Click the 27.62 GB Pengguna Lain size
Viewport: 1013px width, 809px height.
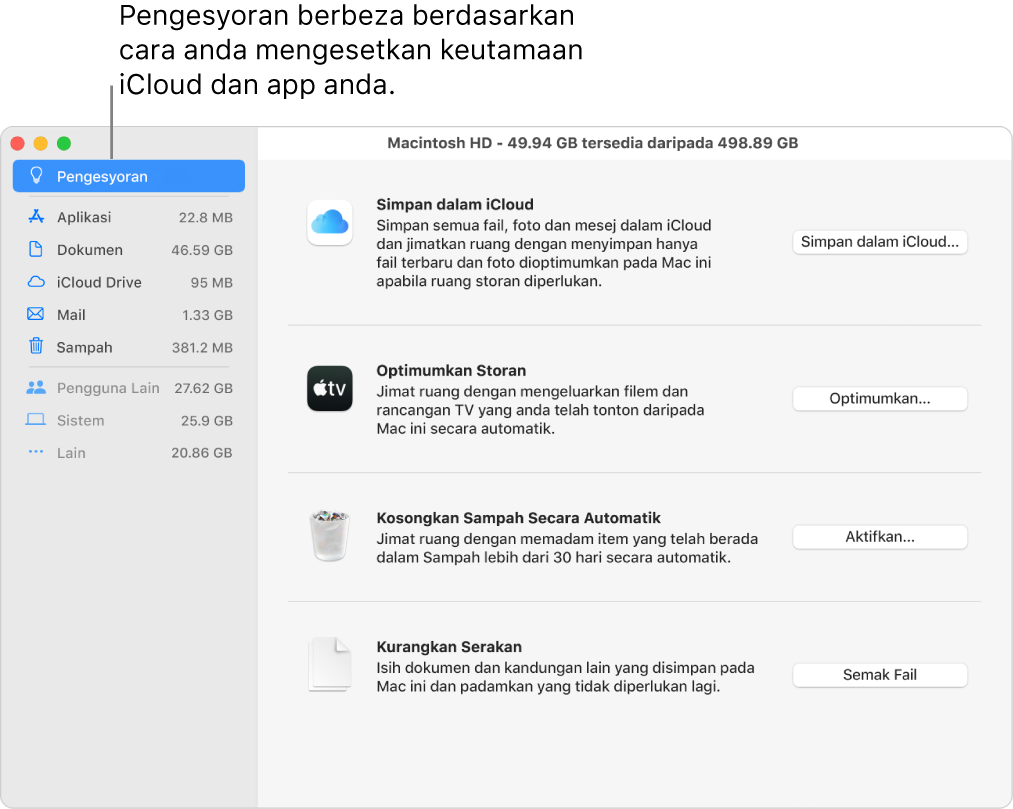tap(204, 388)
